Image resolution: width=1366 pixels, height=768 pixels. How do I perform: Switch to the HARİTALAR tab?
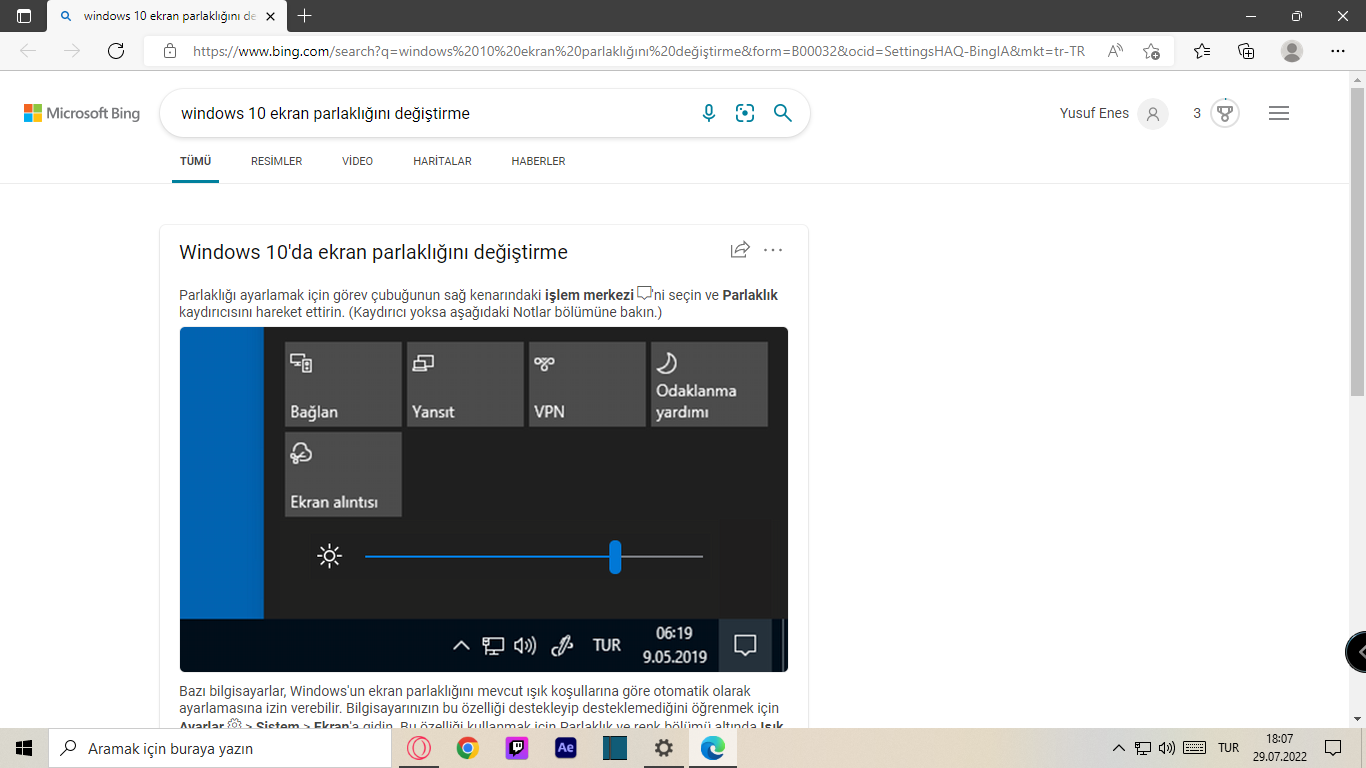point(442,161)
